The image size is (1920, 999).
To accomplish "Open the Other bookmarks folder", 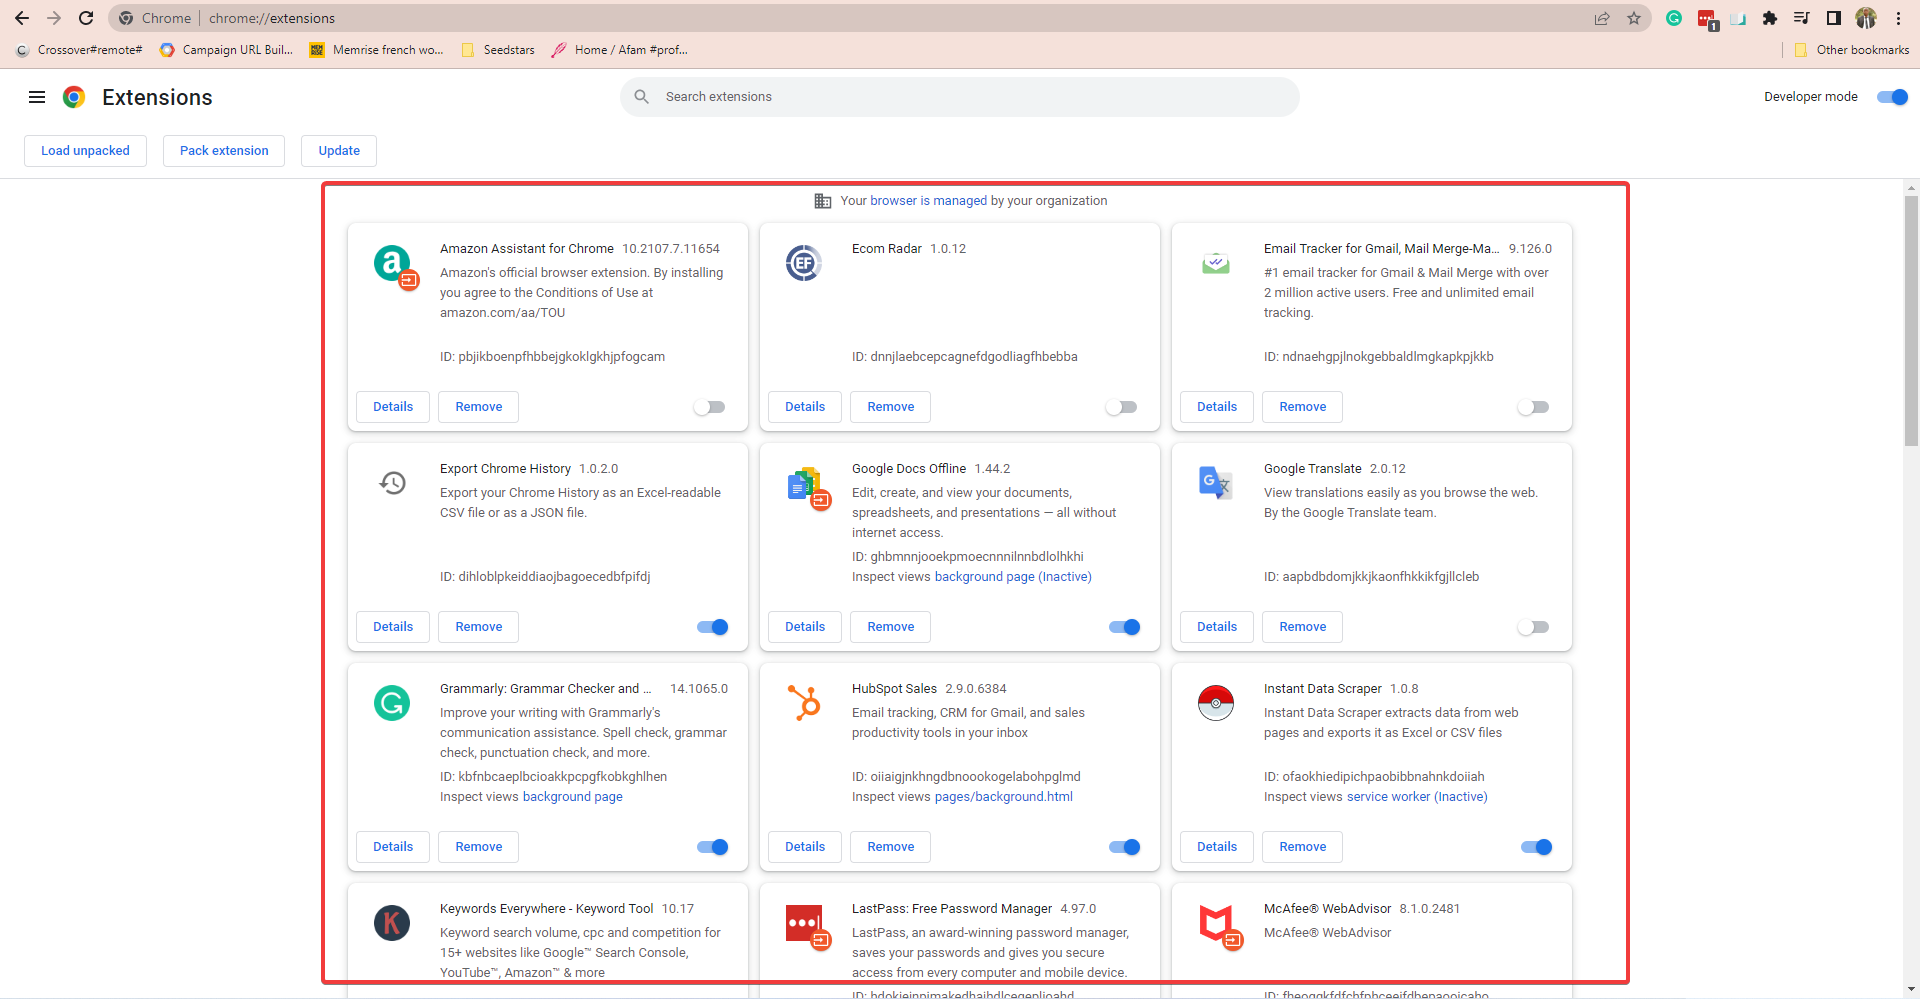I will (x=1851, y=50).
